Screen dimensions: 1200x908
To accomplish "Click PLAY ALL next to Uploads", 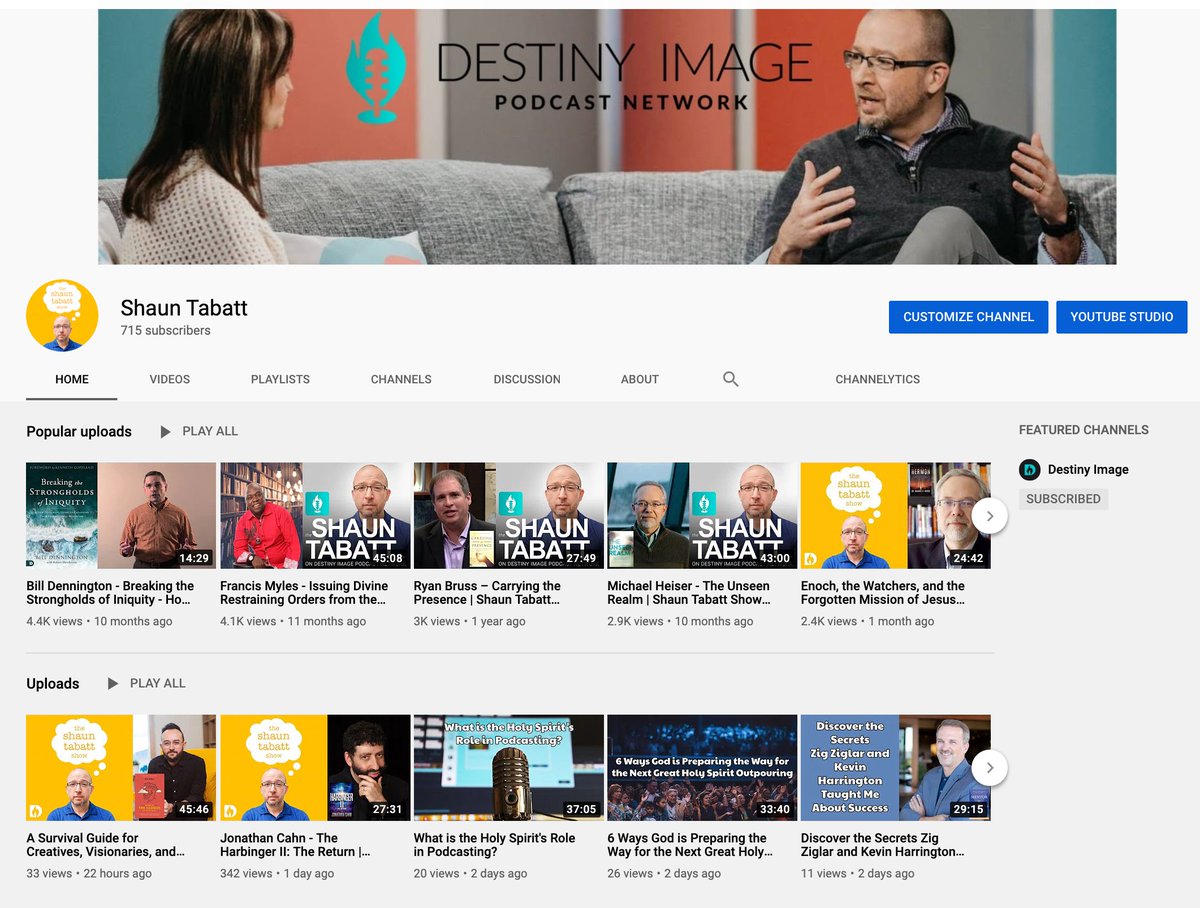I will click(x=158, y=683).
